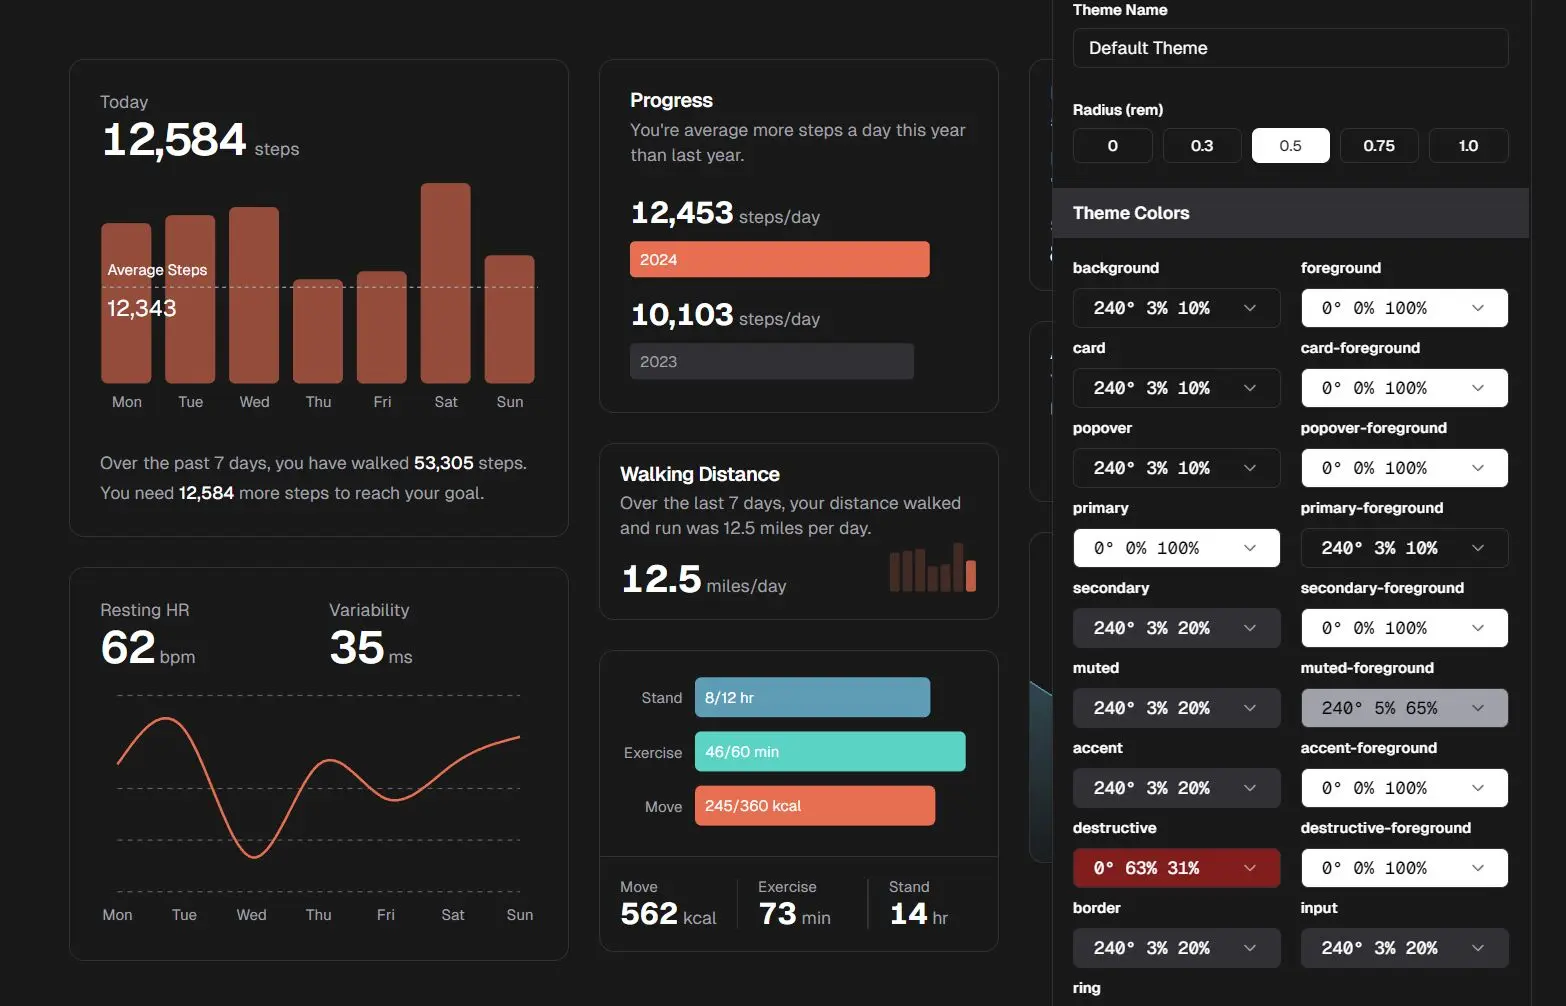1566x1006 pixels.
Task: Open the border color dropdown
Action: click(x=1176, y=947)
